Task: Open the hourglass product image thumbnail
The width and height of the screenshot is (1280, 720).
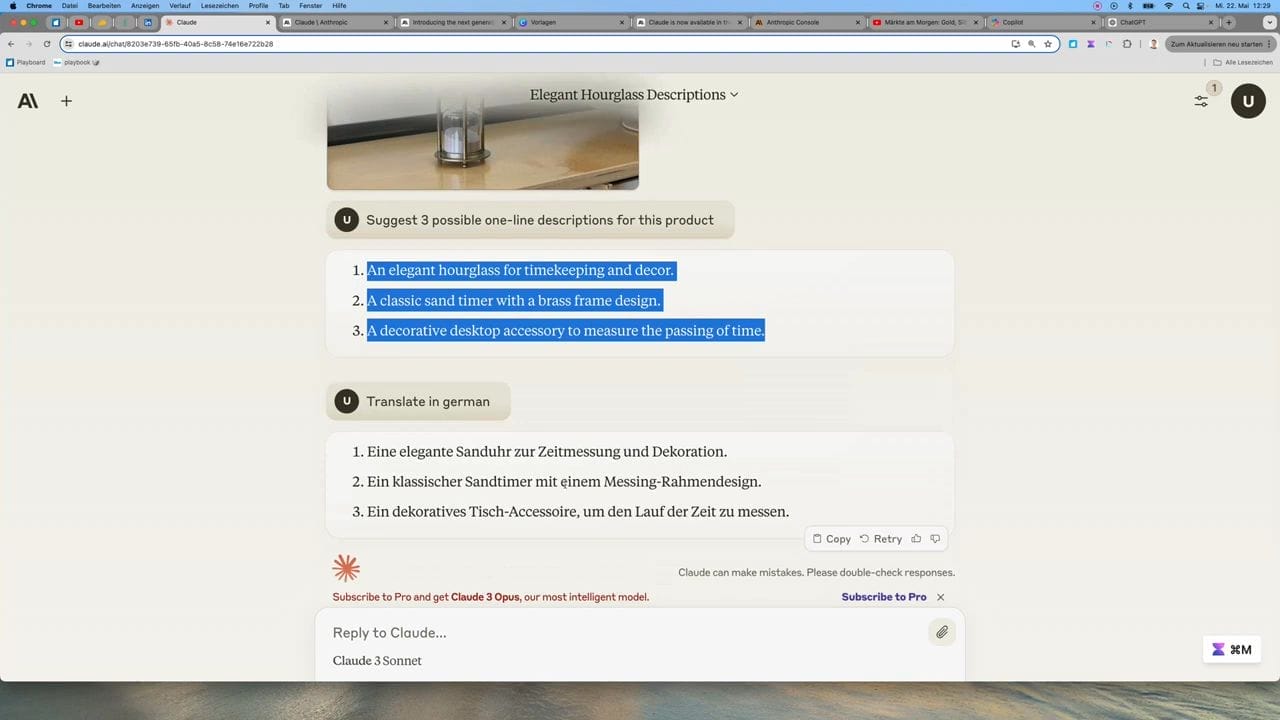Action: click(x=482, y=140)
